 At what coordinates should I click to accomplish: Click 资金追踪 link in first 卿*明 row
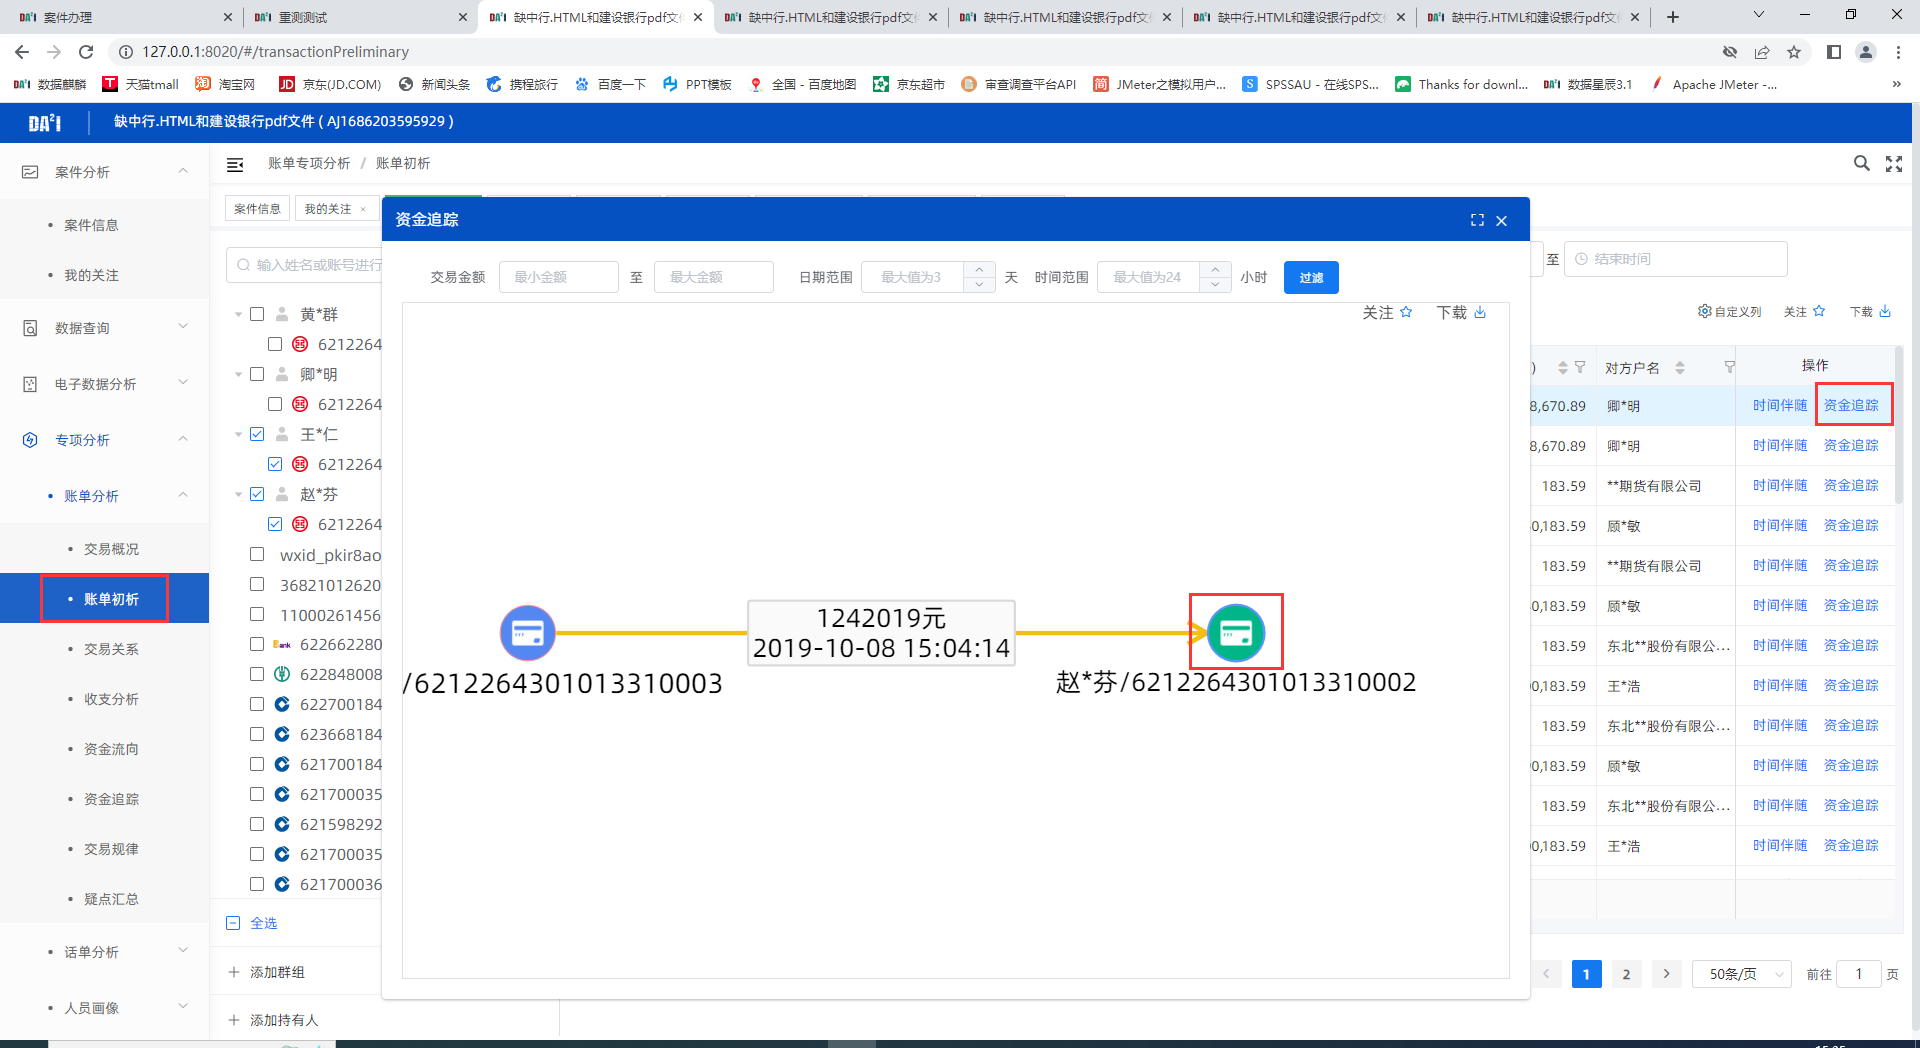[1851, 405]
